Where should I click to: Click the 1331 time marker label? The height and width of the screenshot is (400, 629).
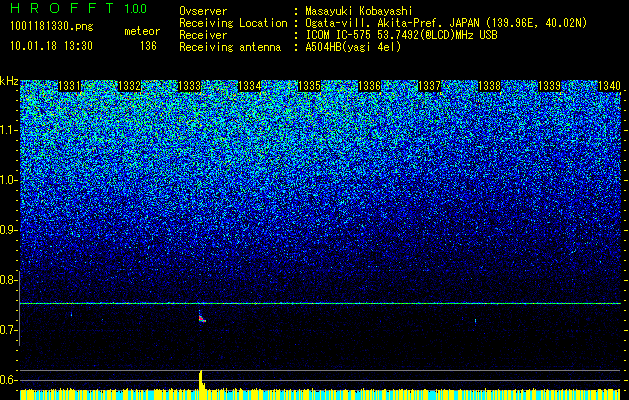click(x=69, y=86)
